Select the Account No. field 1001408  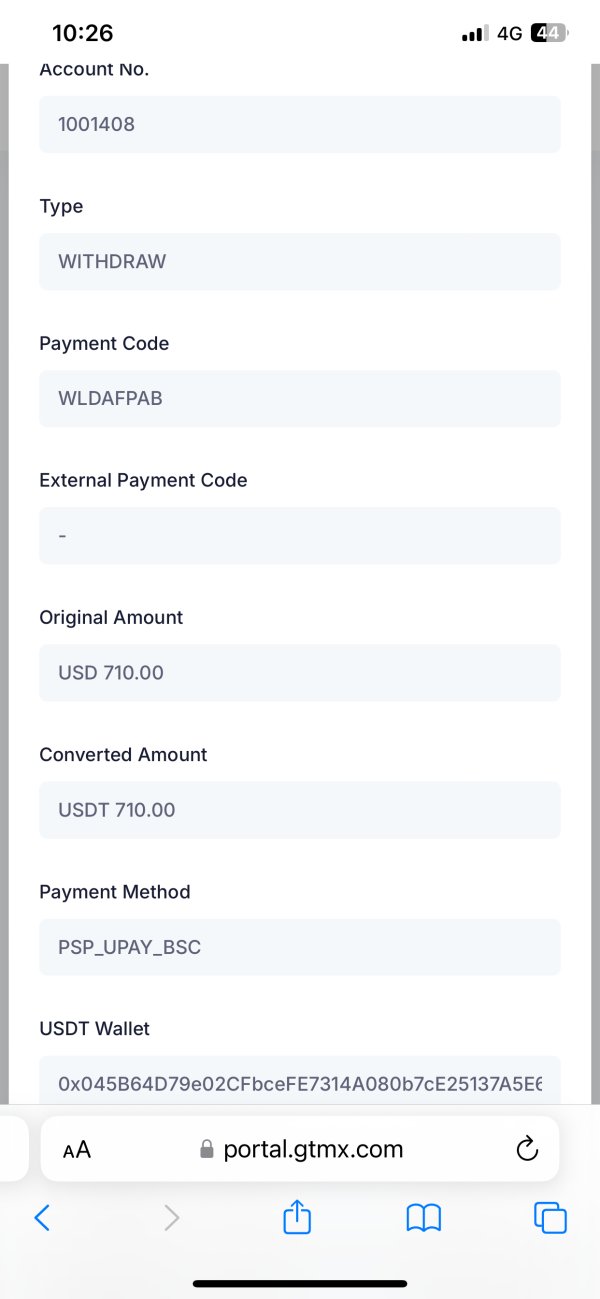[x=300, y=125]
